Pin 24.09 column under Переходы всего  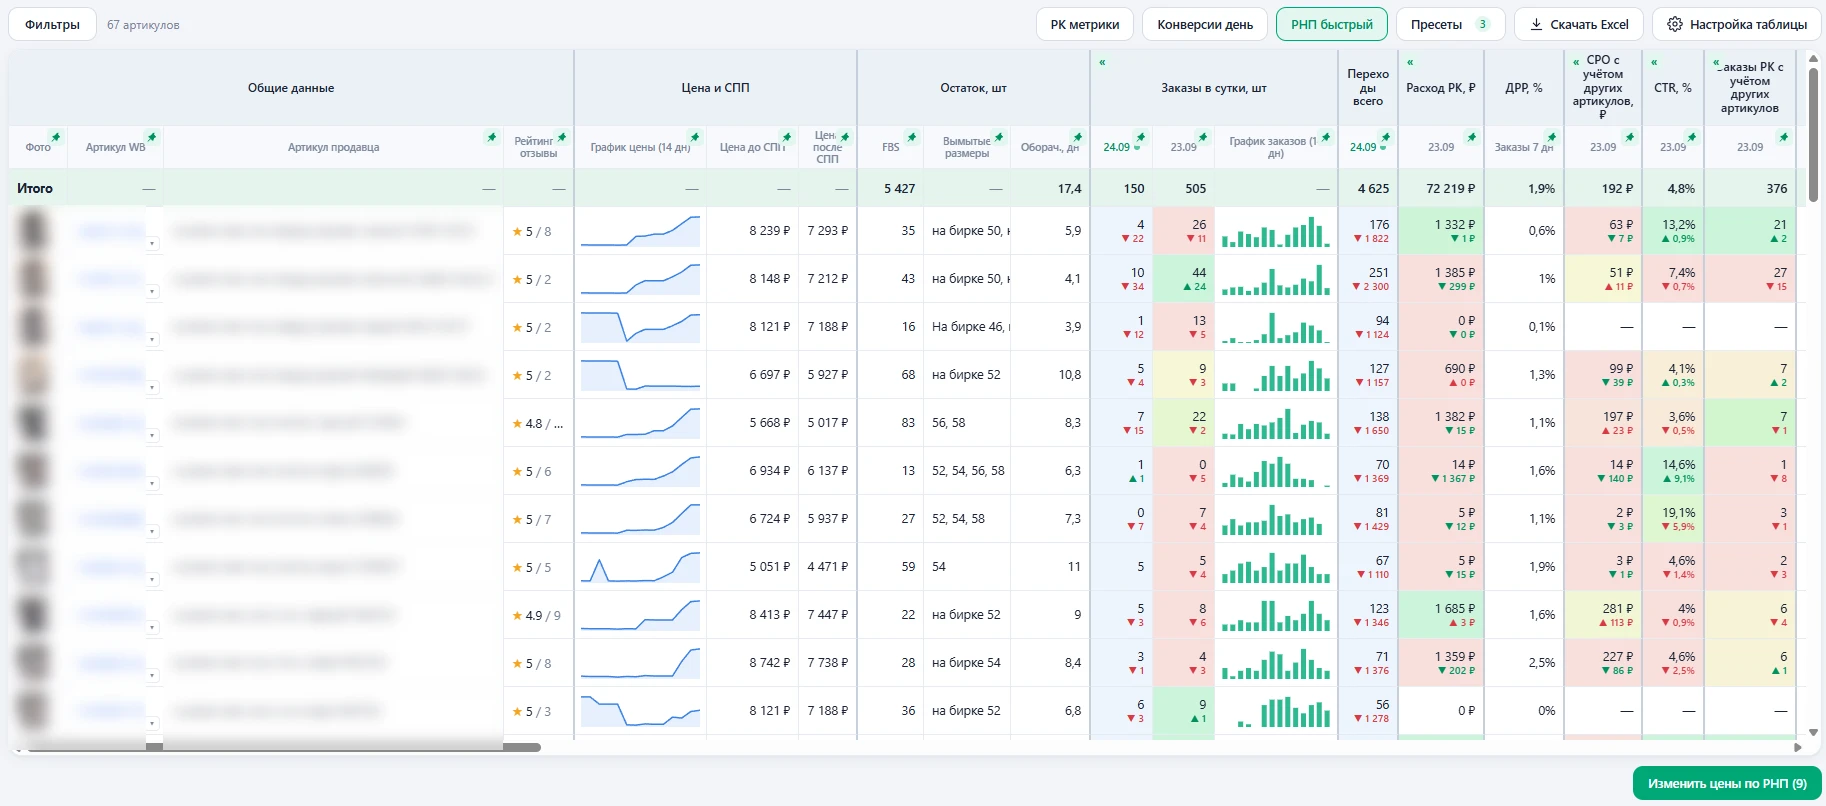point(1386,137)
